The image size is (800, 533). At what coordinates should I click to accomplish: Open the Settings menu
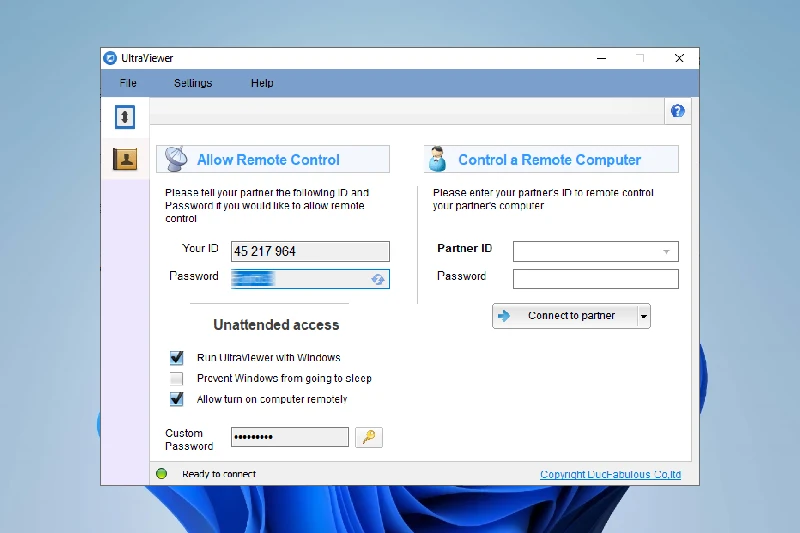coord(193,83)
